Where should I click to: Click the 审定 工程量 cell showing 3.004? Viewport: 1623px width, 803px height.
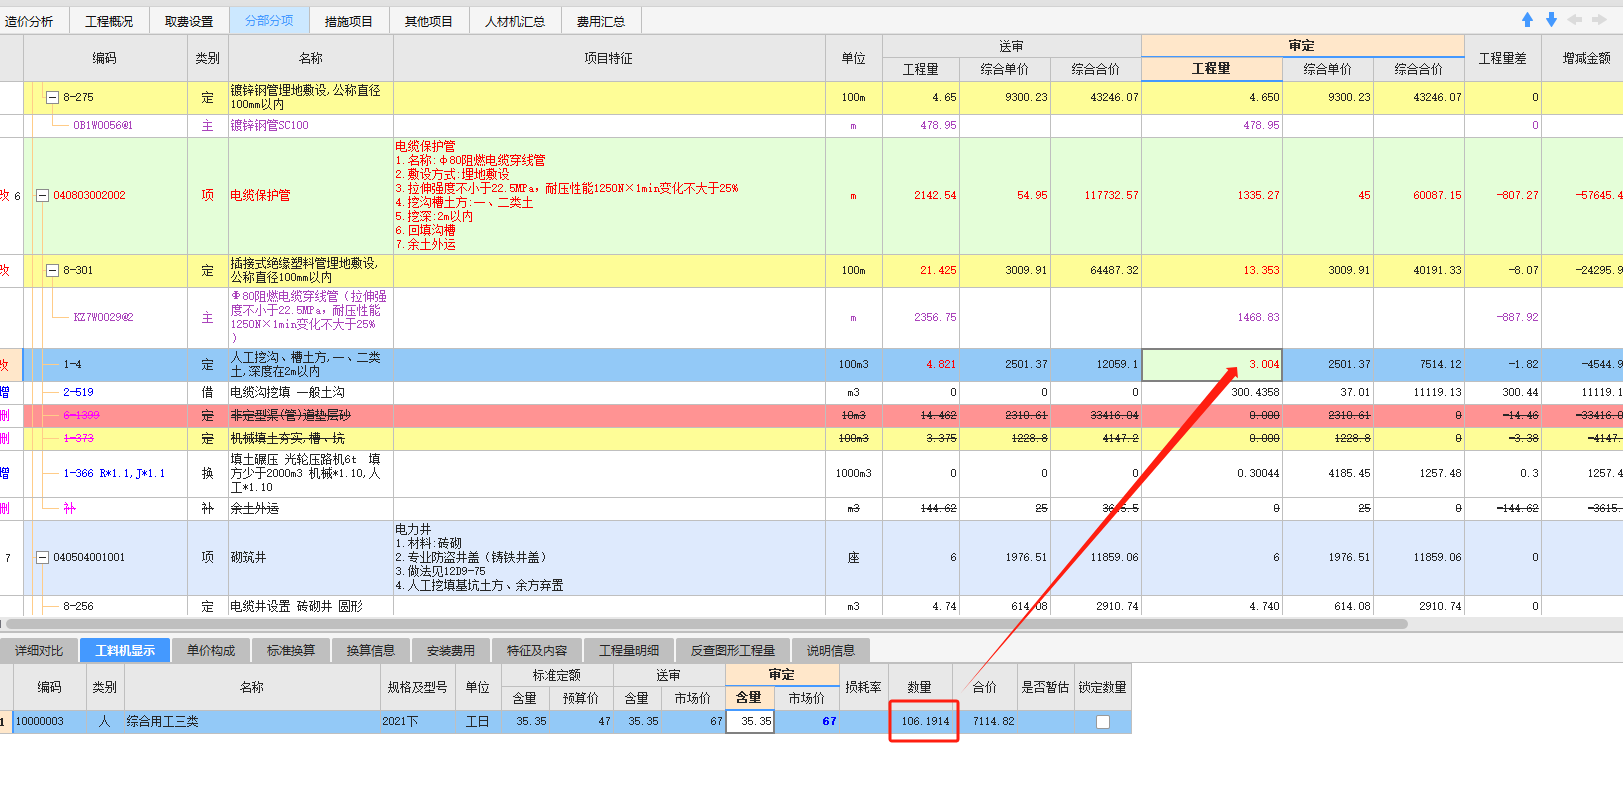coord(1212,365)
